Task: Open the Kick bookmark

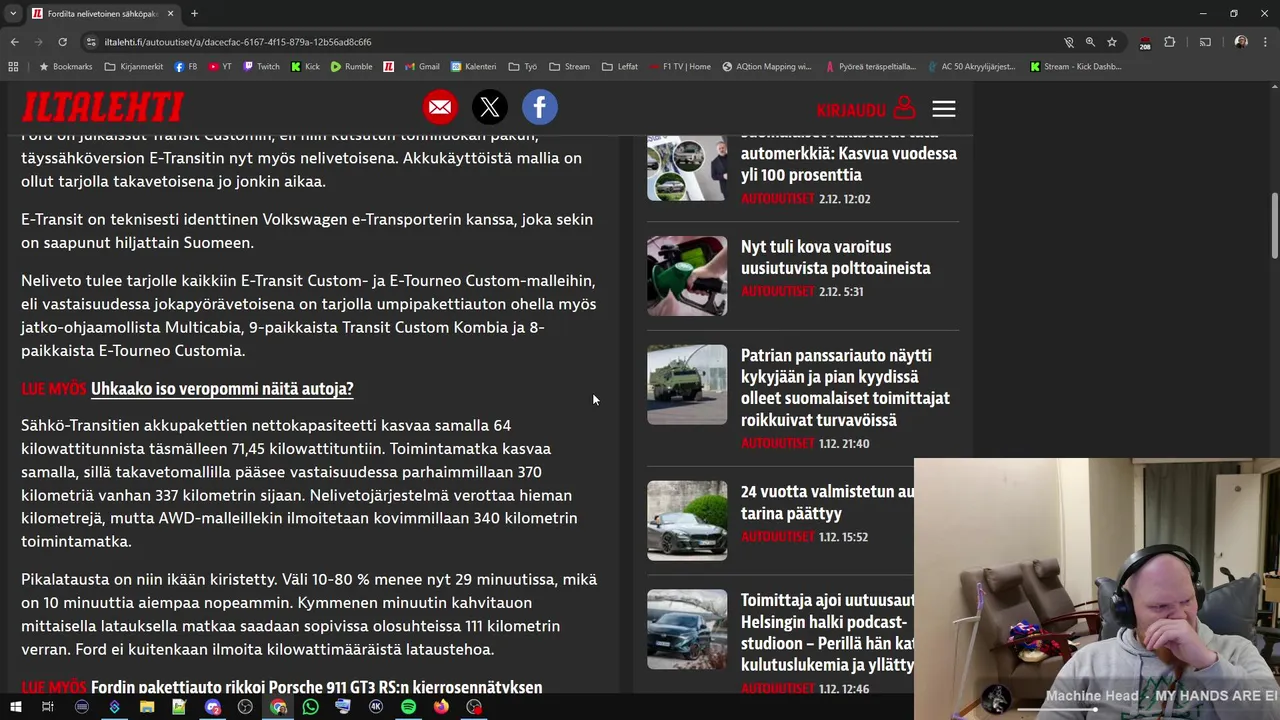Action: pos(306,67)
